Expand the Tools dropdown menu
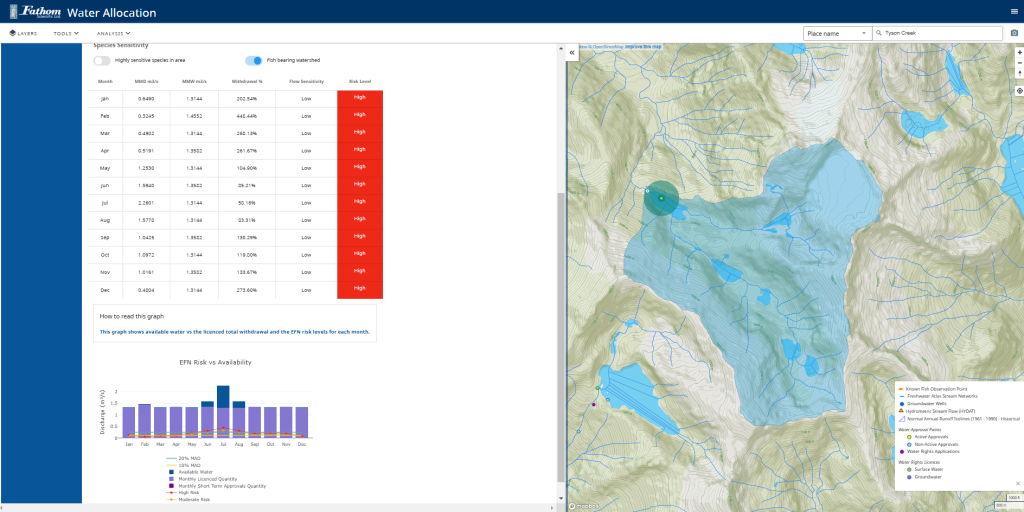 pos(66,33)
